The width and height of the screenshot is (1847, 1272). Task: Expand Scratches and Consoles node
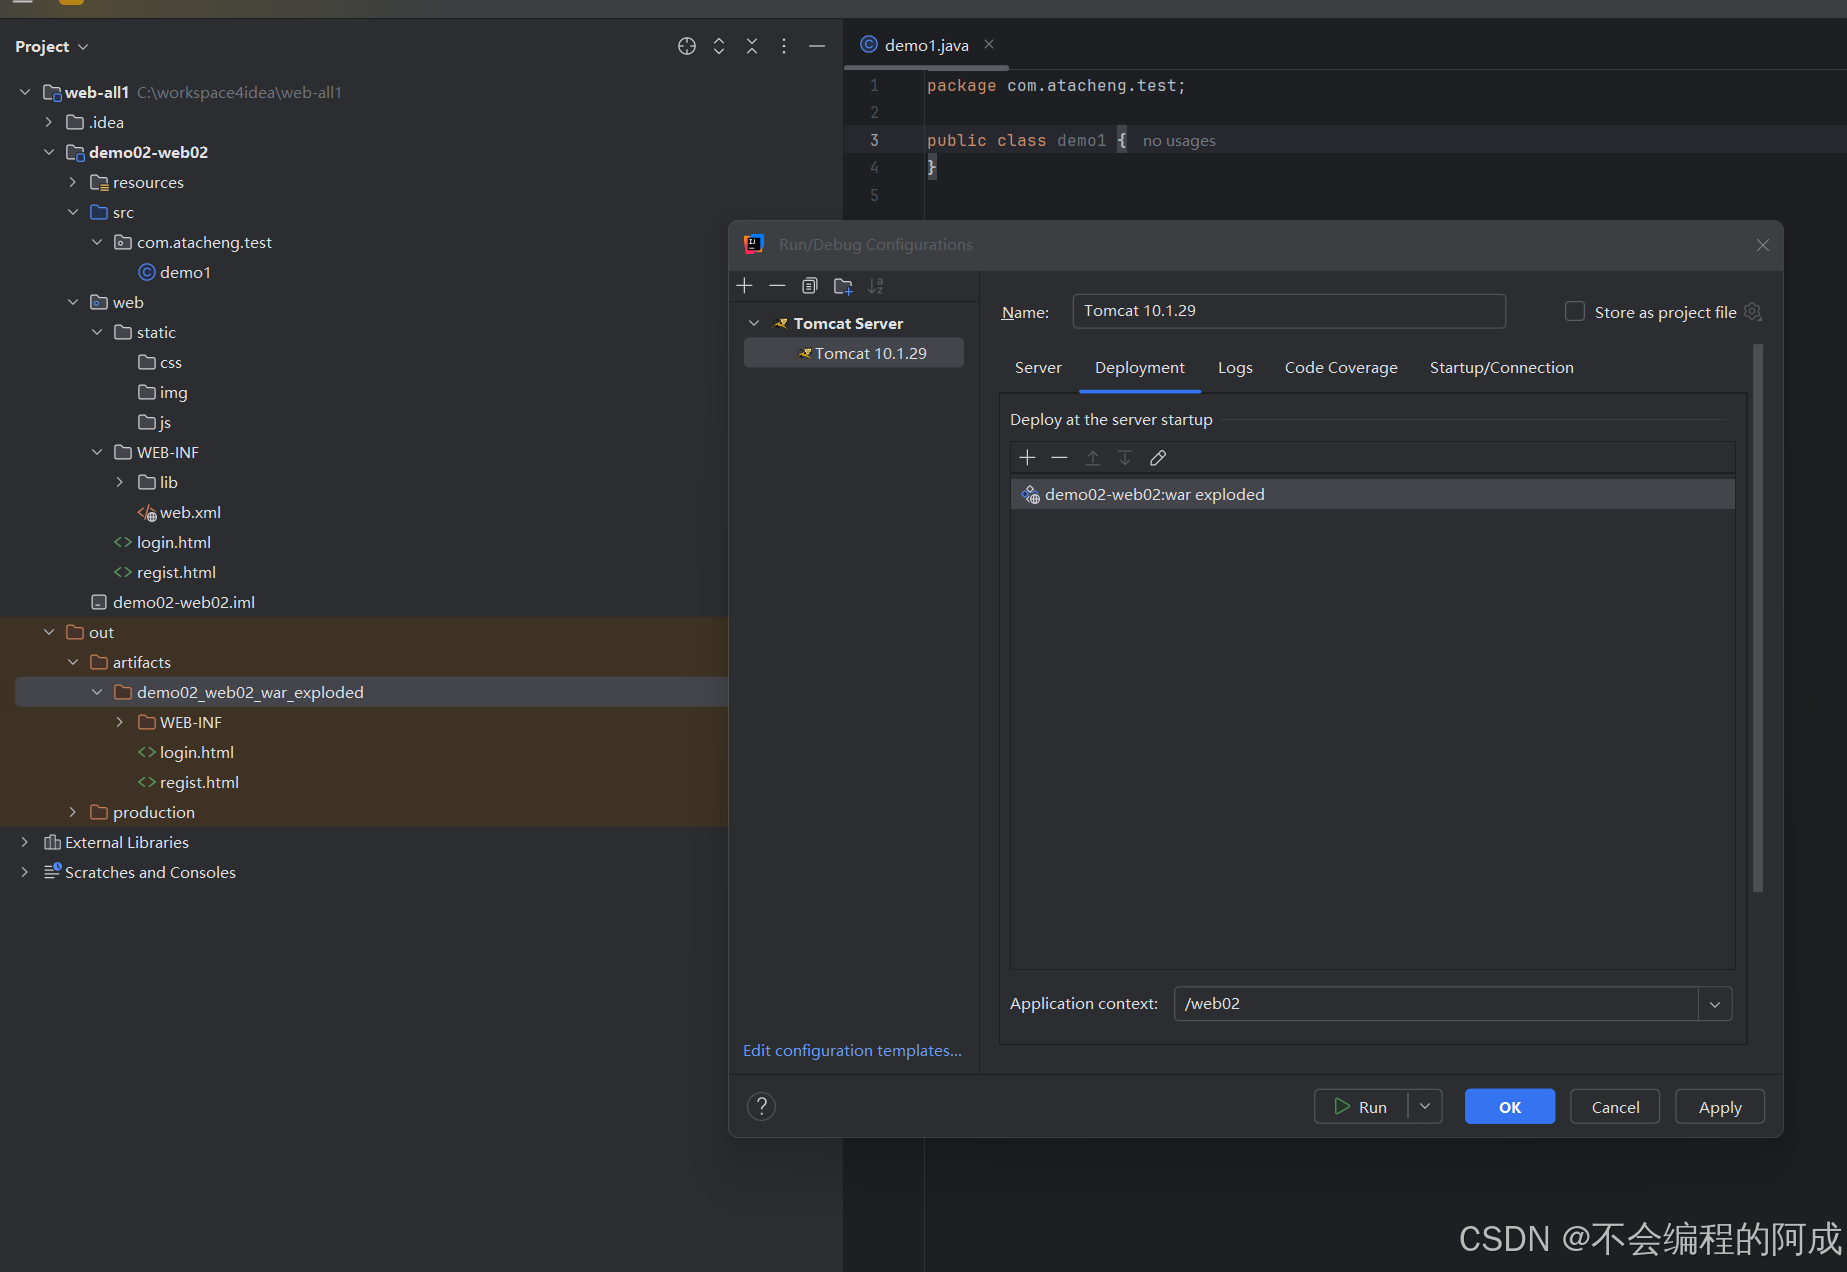[x=25, y=872]
